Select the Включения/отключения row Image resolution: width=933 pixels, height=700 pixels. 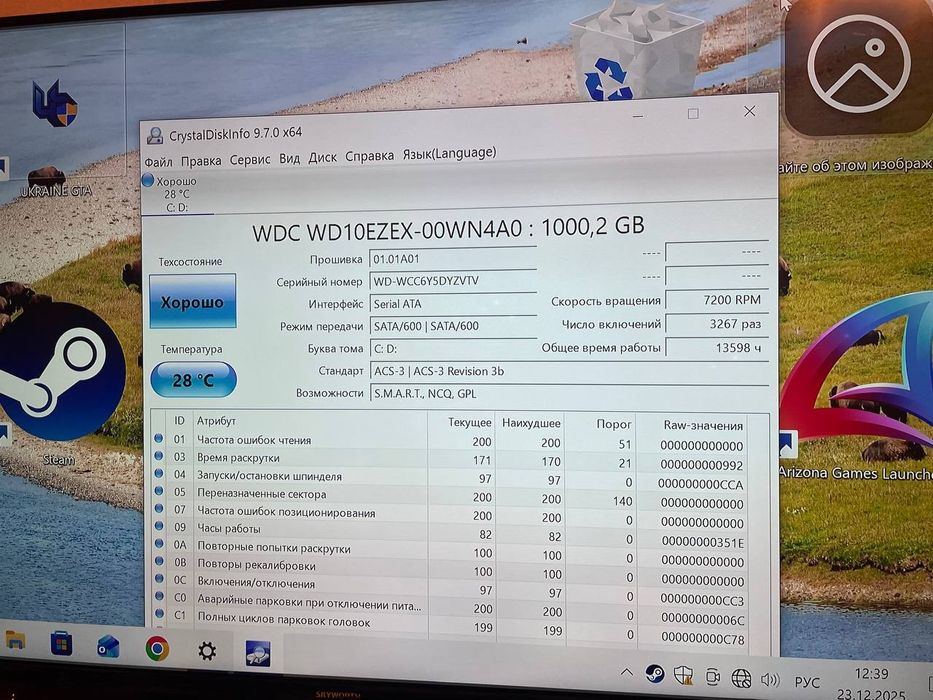pyautogui.click(x=450, y=588)
